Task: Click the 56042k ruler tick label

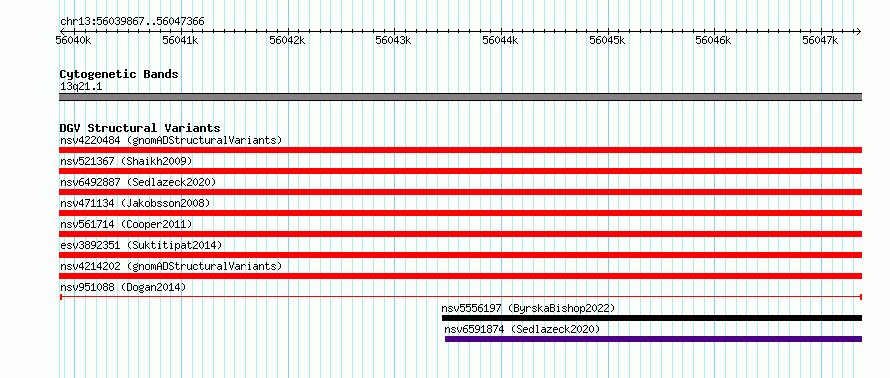Action: pyautogui.click(x=287, y=40)
